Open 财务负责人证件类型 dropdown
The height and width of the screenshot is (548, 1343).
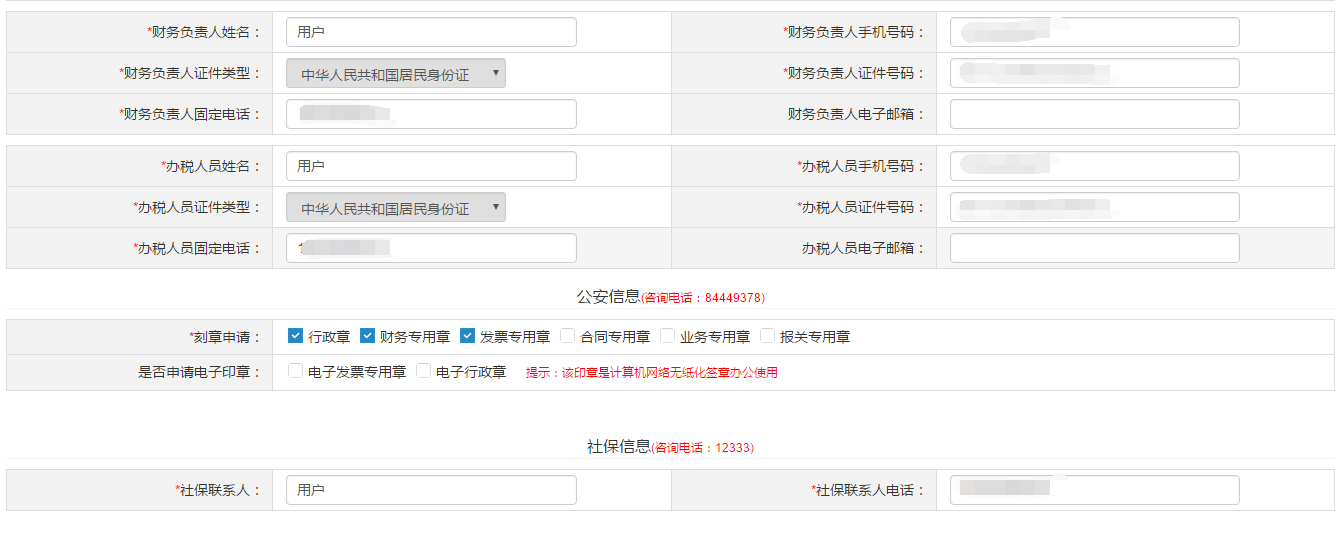pos(395,73)
